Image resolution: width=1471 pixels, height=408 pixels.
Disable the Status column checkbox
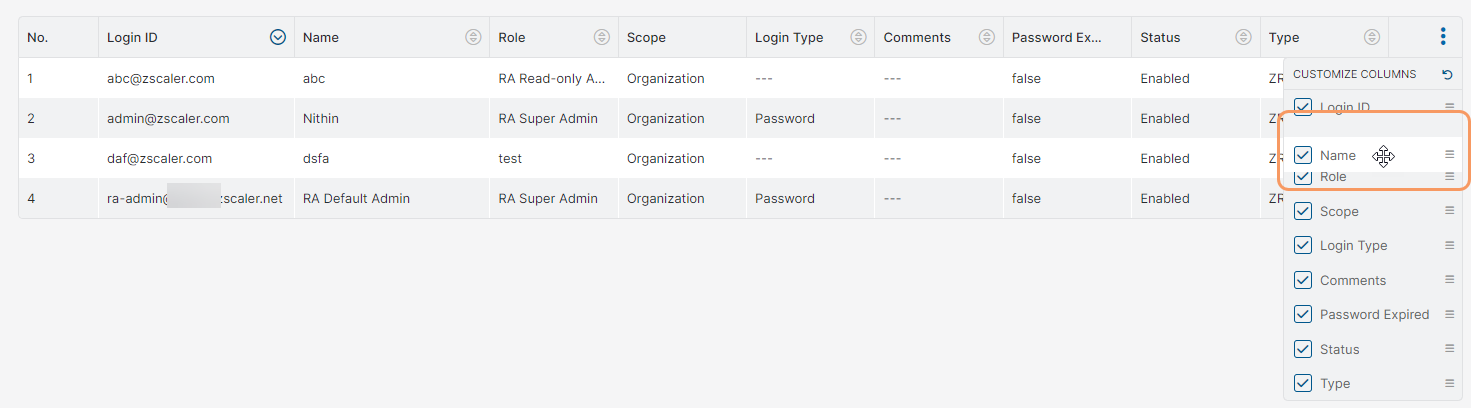pyautogui.click(x=1303, y=349)
